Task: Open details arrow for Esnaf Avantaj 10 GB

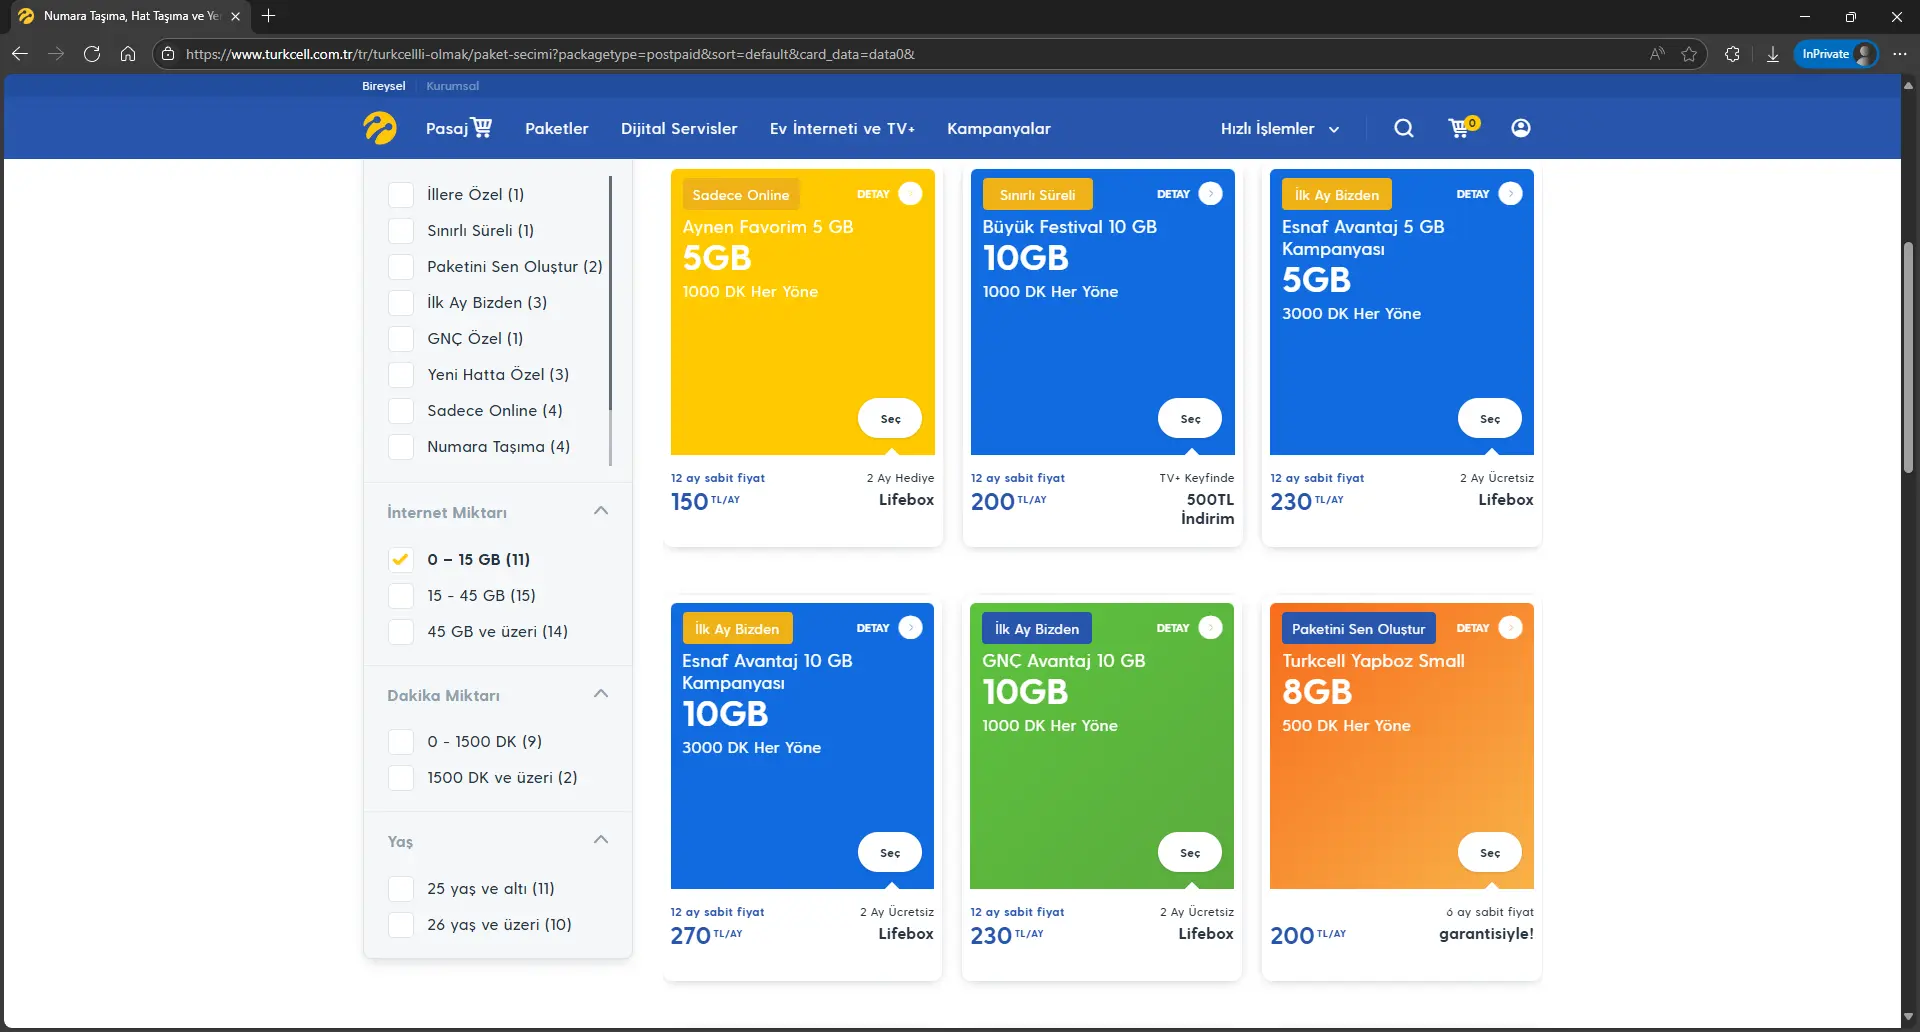Action: click(x=910, y=628)
